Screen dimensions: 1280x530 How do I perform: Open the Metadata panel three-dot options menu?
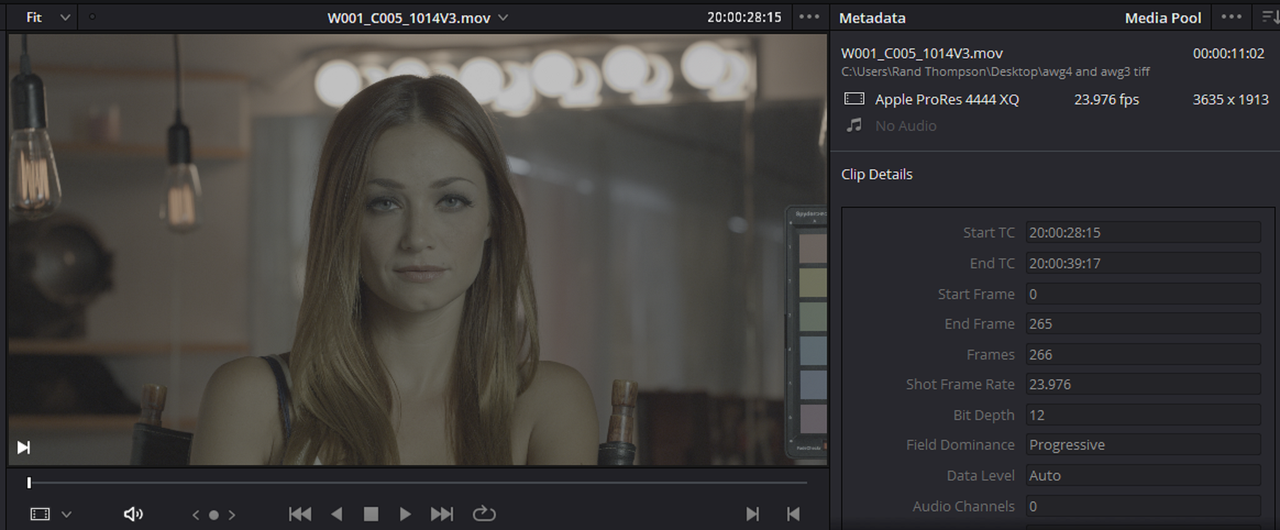tap(1232, 17)
